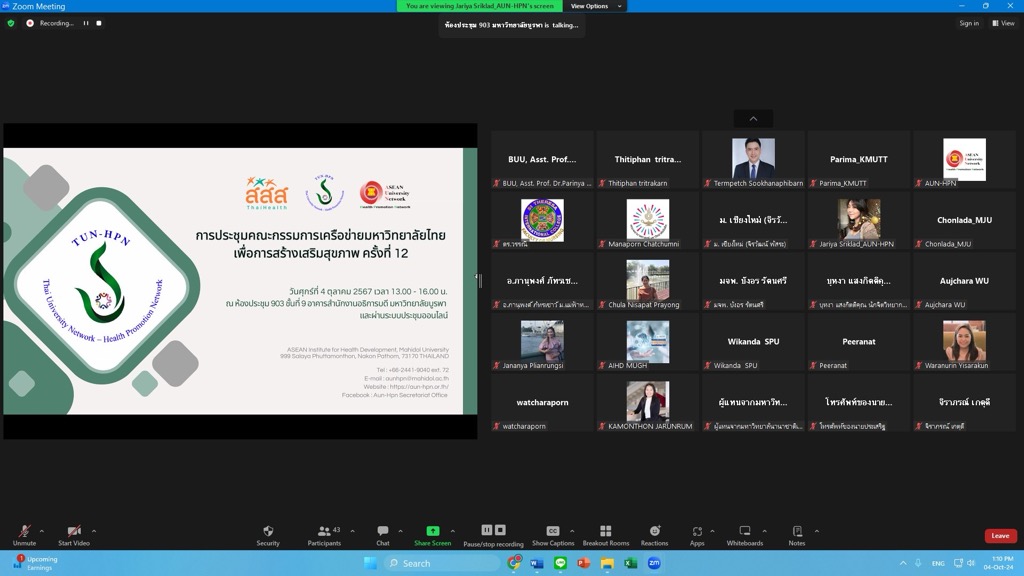1024x576 pixels.
Task: Click the red Leave button
Action: point(1000,536)
